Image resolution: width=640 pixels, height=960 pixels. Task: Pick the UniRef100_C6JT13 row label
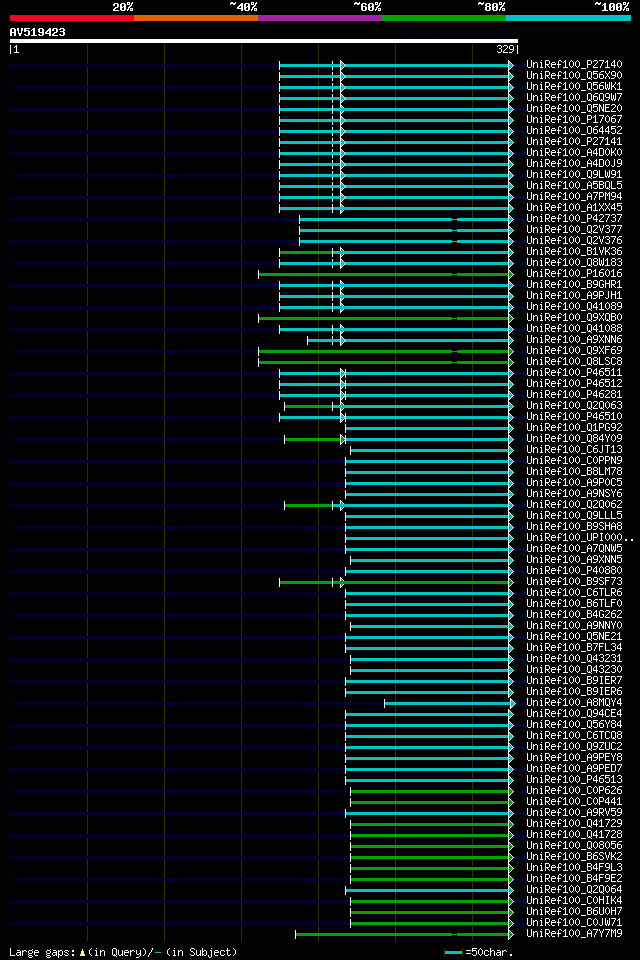pyautogui.click(x=574, y=450)
